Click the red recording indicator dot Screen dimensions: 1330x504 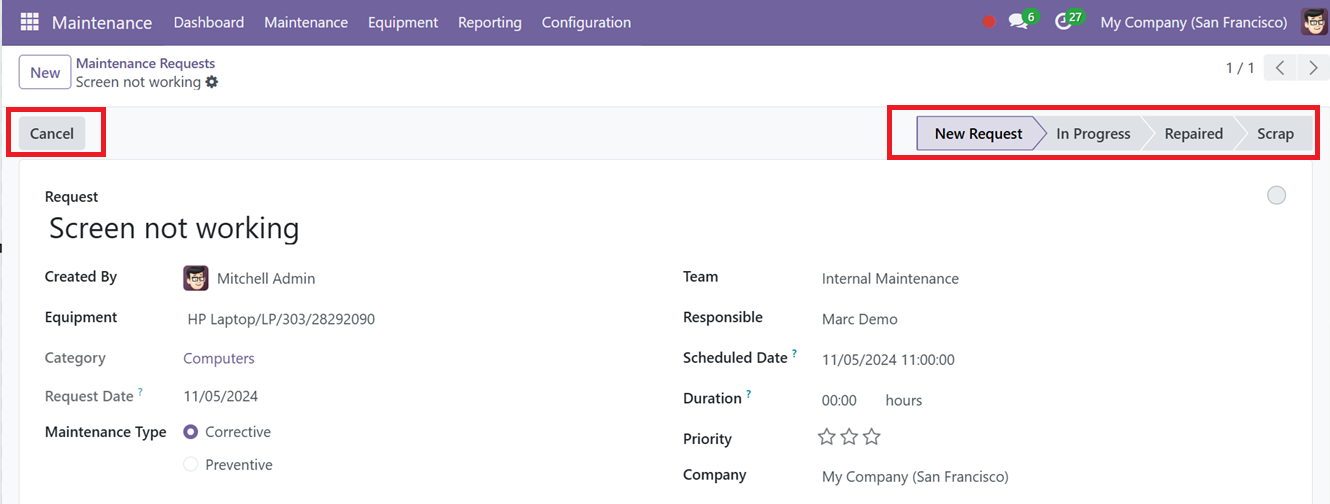click(989, 22)
